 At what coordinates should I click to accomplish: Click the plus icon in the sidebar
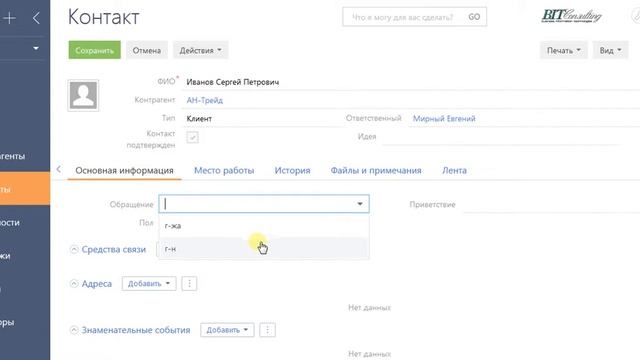click(x=9, y=18)
